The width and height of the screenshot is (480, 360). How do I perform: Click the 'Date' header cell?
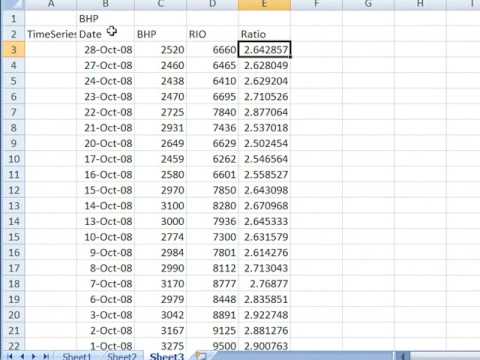click(106, 34)
